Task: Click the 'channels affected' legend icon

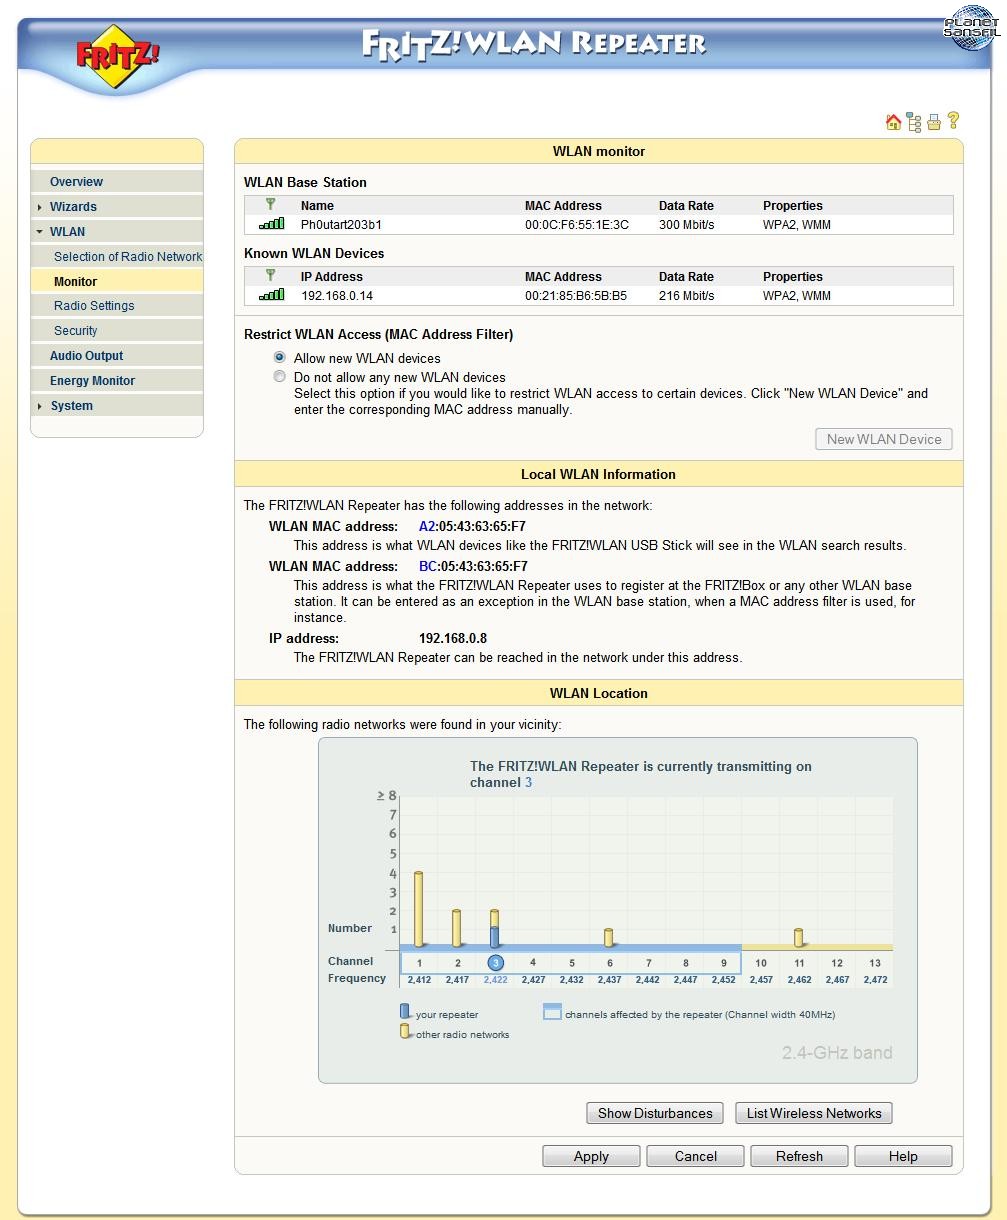Action: (x=552, y=1012)
